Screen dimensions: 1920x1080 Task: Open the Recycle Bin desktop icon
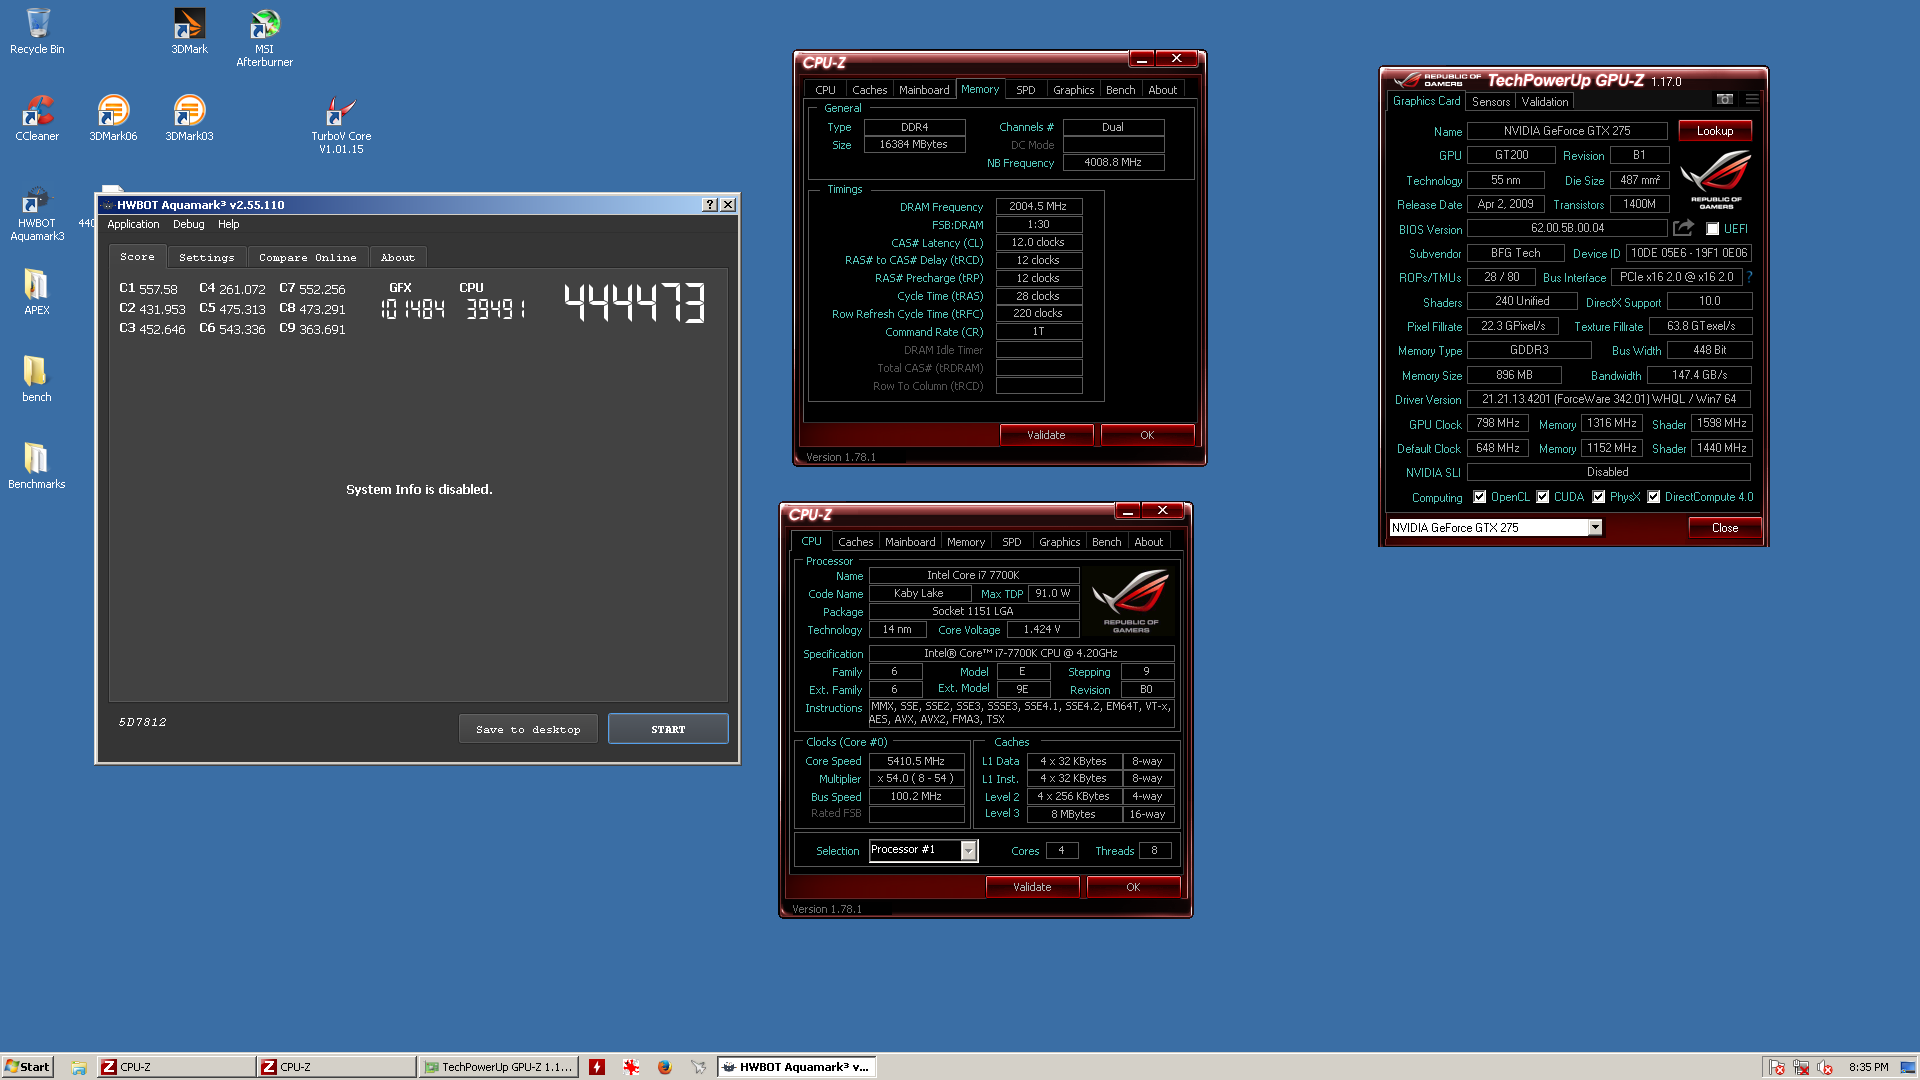click(x=37, y=31)
